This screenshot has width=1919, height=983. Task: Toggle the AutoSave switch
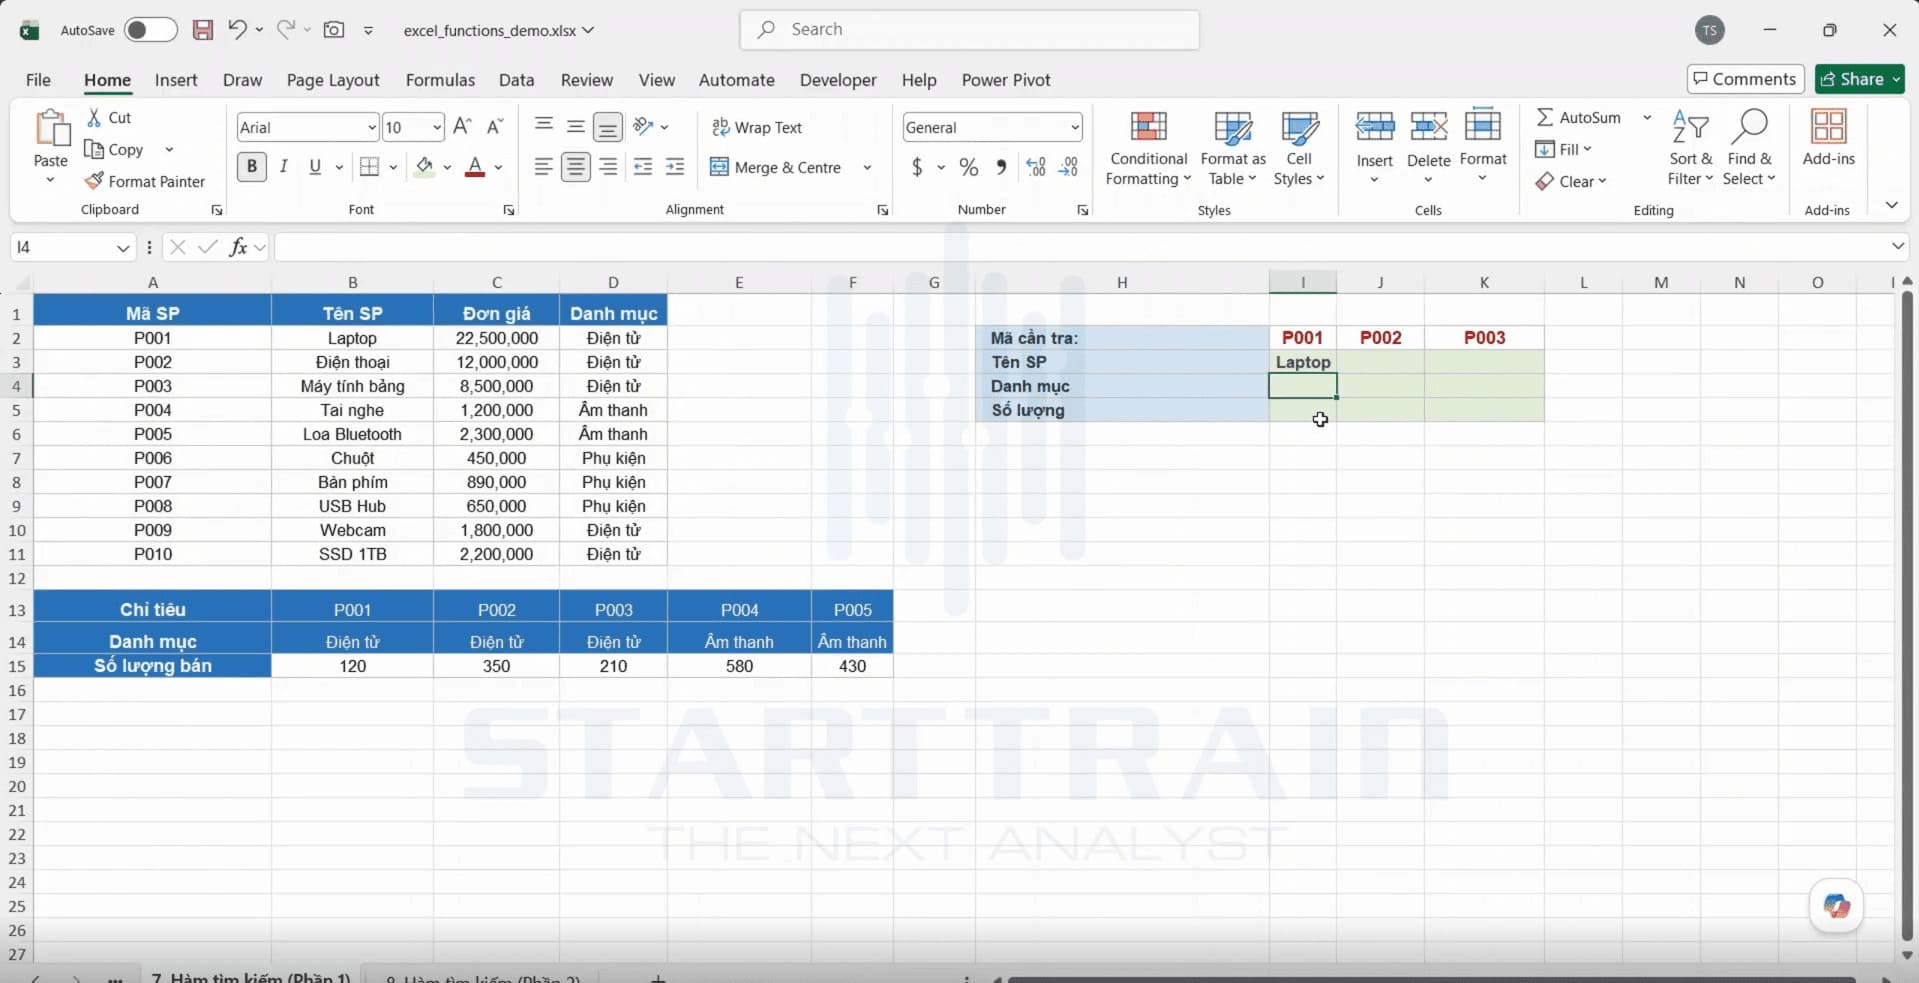(x=151, y=30)
